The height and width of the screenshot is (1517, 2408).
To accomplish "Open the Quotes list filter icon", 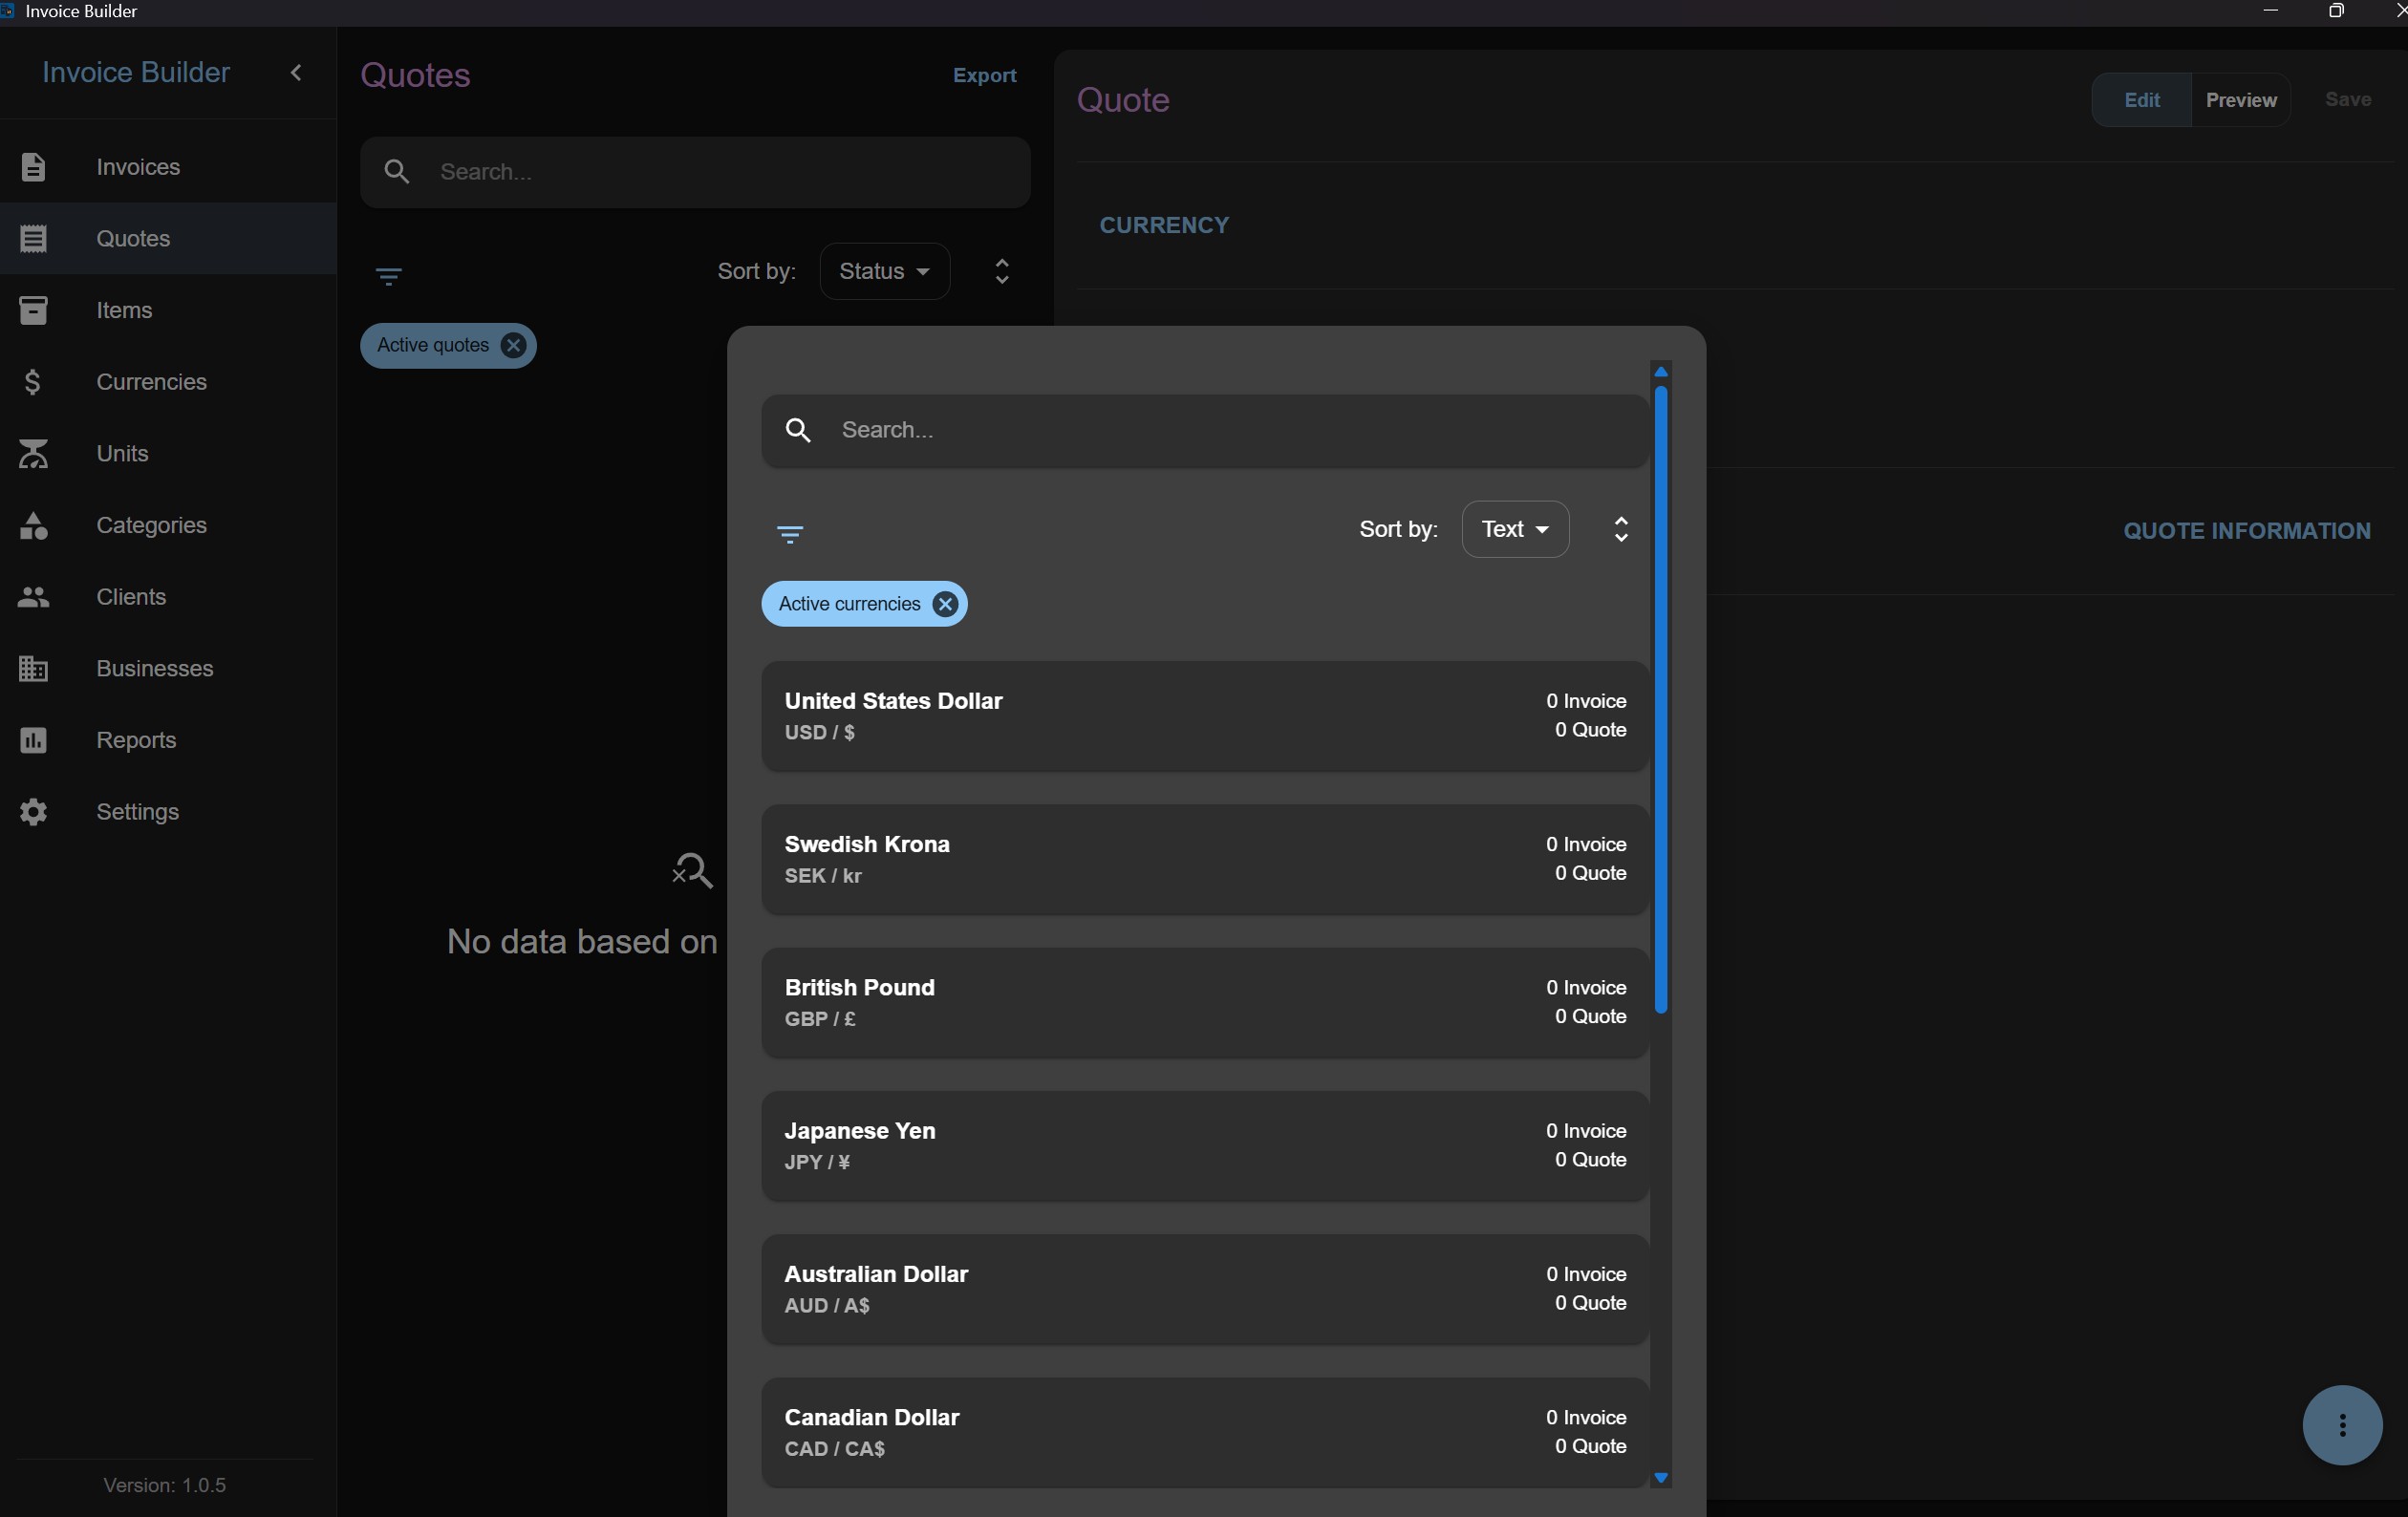I will click(389, 275).
